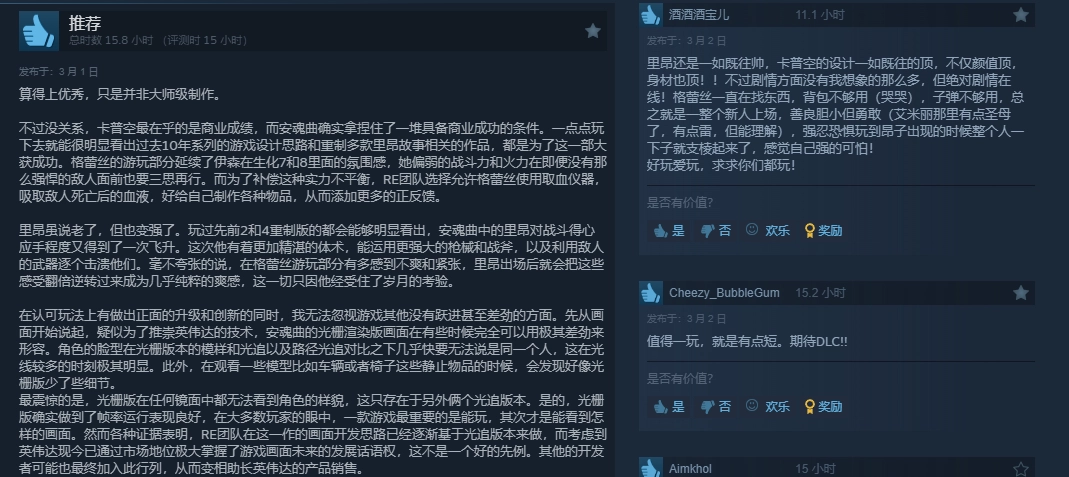Vote 否 on Cheezy_BubbleGum's review
Screen dimensions: 1069x477
(x=716, y=406)
